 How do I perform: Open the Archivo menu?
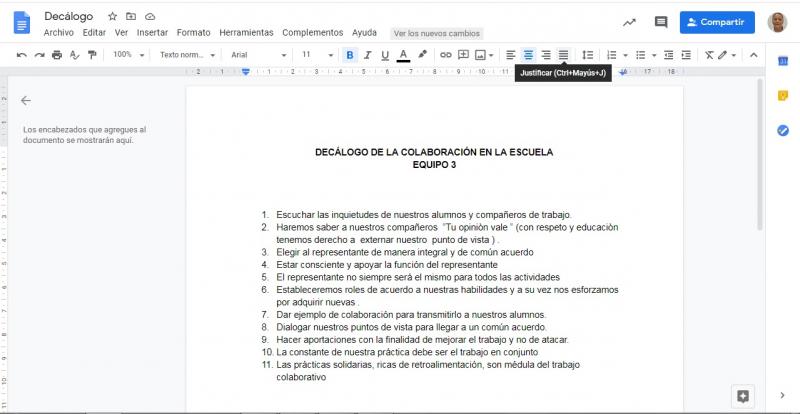(x=59, y=33)
